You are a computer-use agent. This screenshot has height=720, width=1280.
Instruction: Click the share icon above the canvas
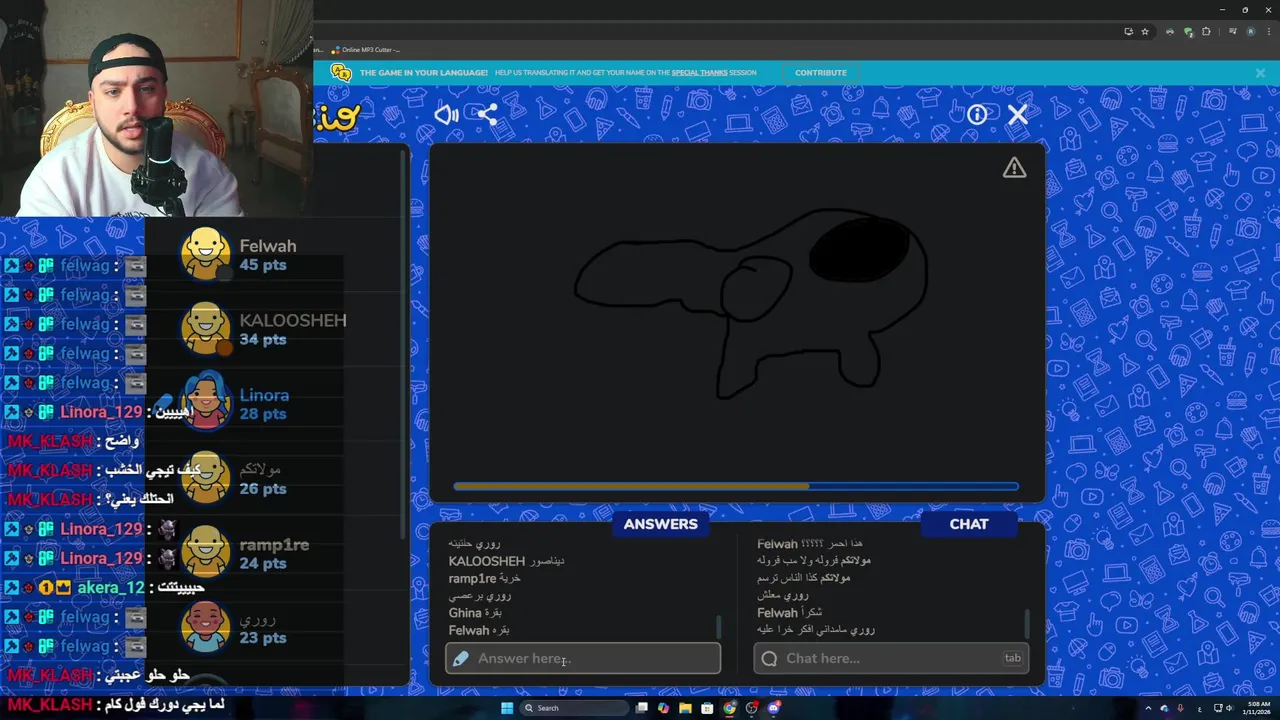[487, 114]
